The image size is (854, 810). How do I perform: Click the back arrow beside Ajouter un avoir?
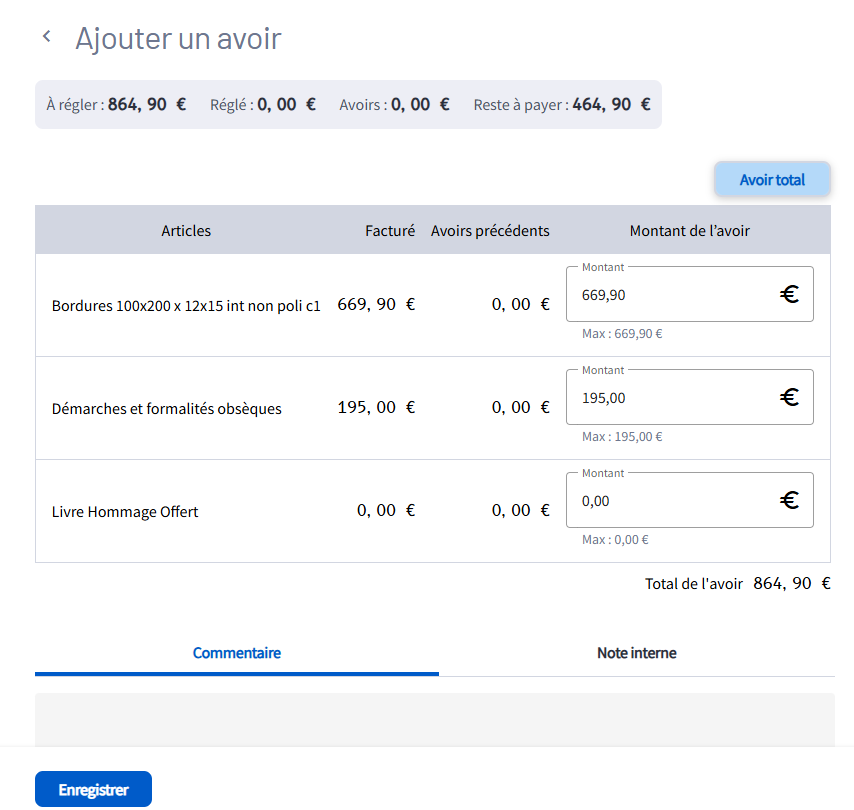pos(46,37)
